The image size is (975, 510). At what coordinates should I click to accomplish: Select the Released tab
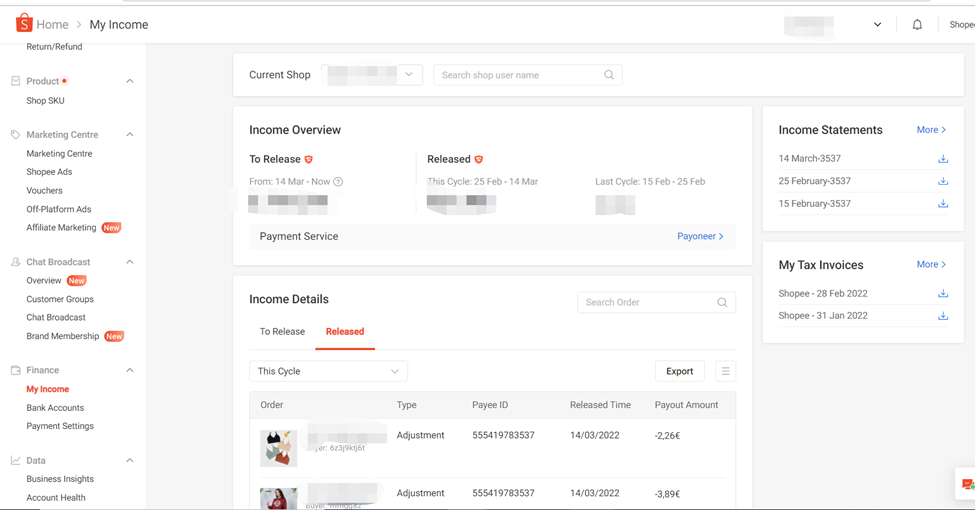tap(345, 332)
